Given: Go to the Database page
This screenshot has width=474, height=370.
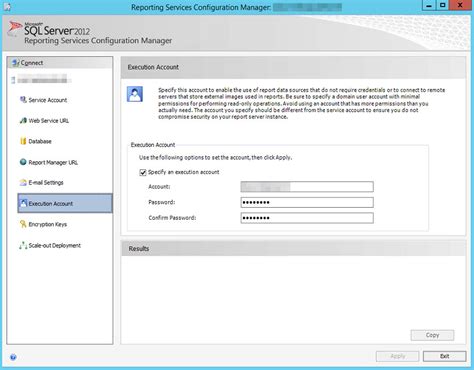Looking at the screenshot, I should click(40, 141).
